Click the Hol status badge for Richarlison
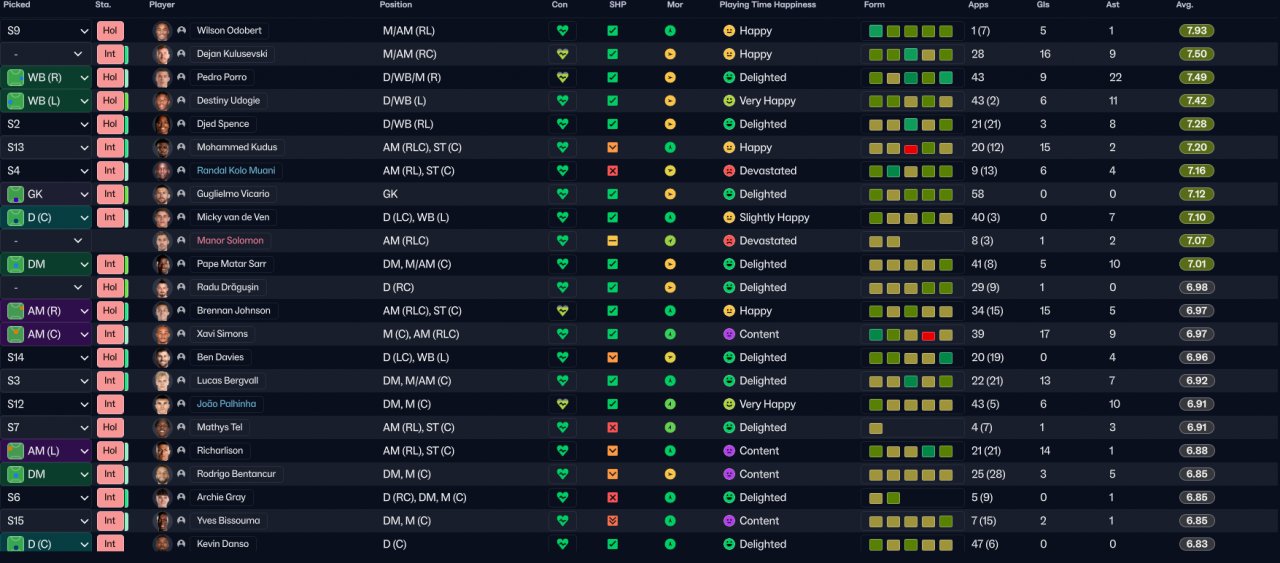1280x563 pixels. (x=110, y=451)
